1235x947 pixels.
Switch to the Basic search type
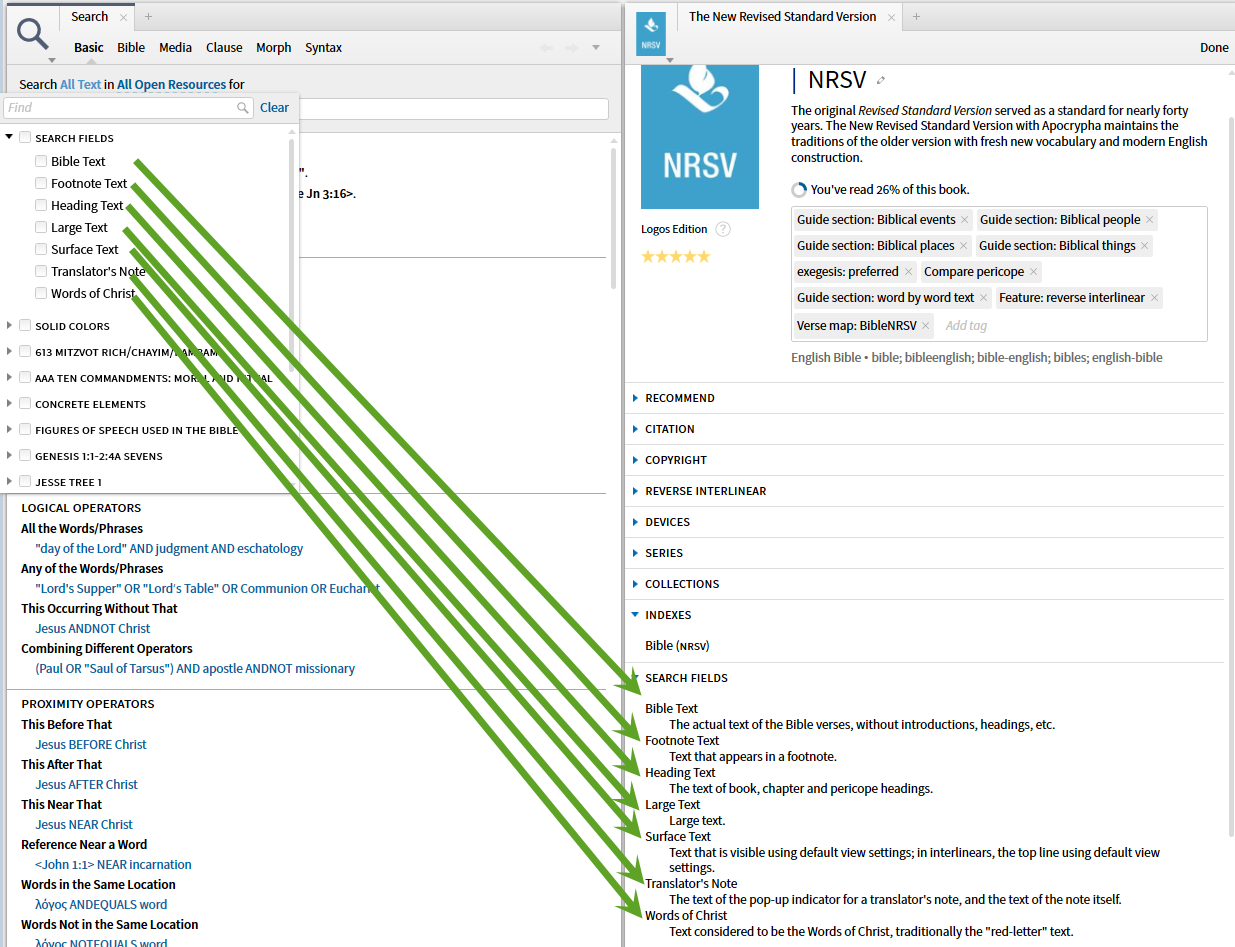click(x=88, y=47)
